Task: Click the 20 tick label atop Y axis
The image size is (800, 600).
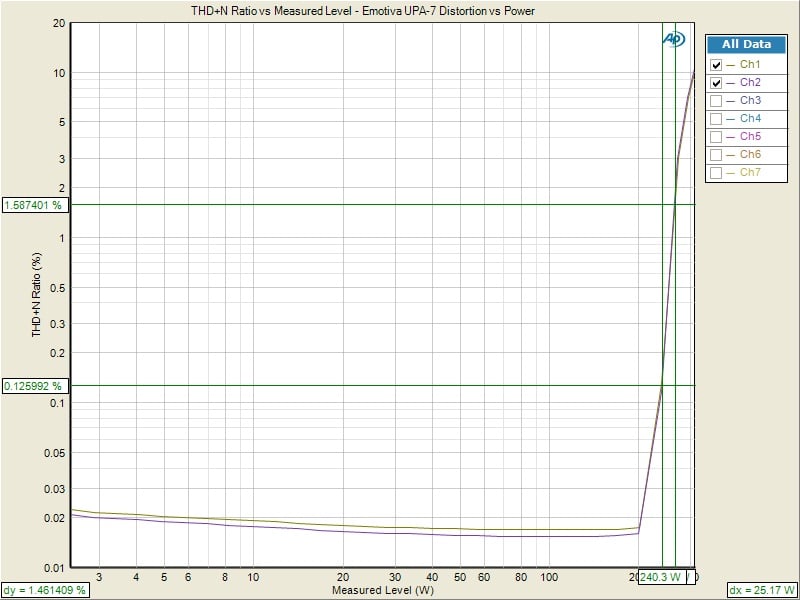Action: pyautogui.click(x=59, y=24)
